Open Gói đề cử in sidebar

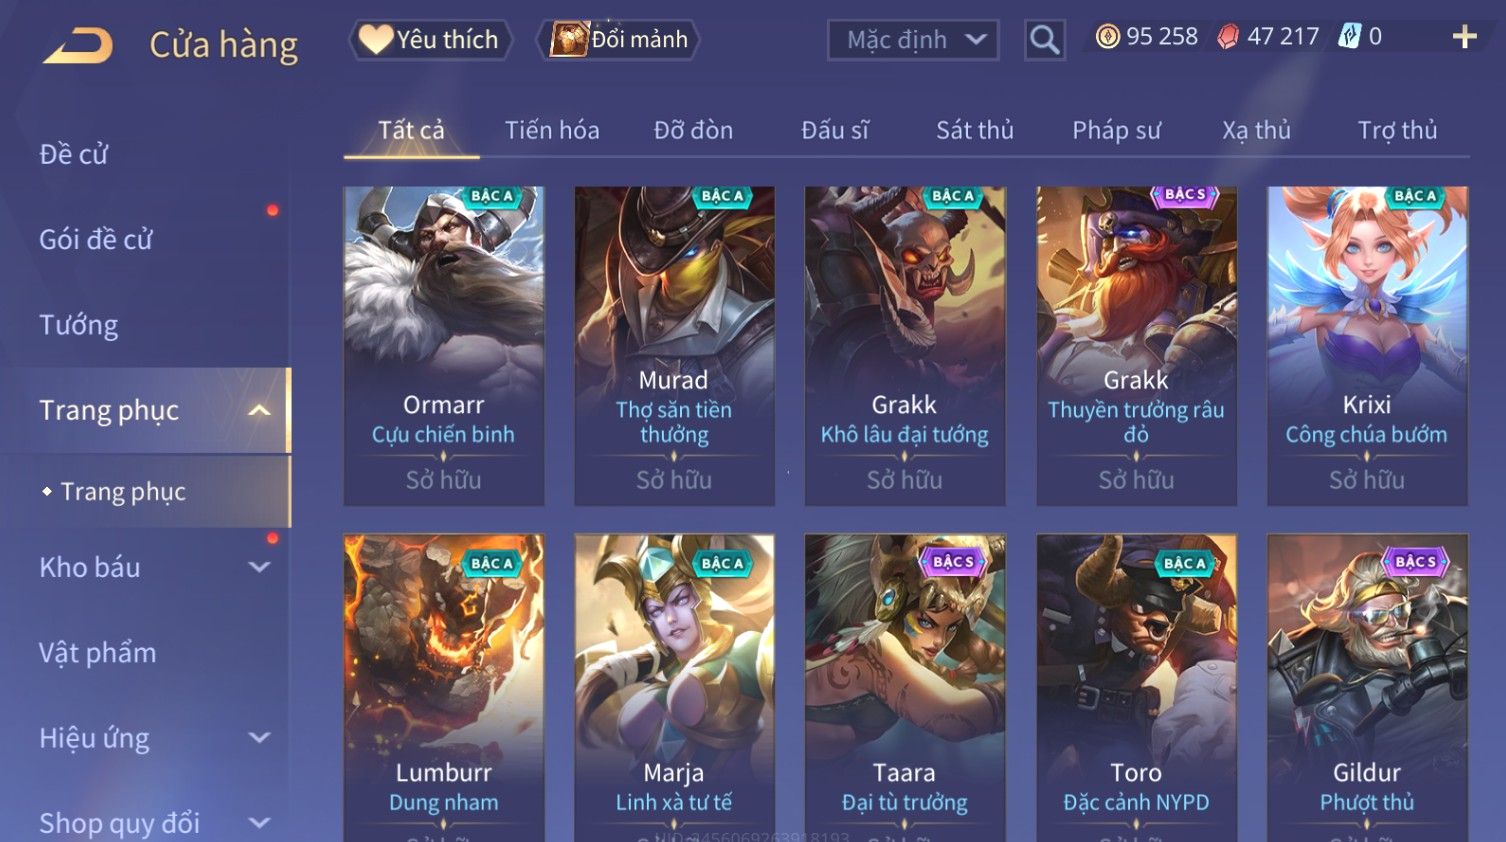(96, 240)
